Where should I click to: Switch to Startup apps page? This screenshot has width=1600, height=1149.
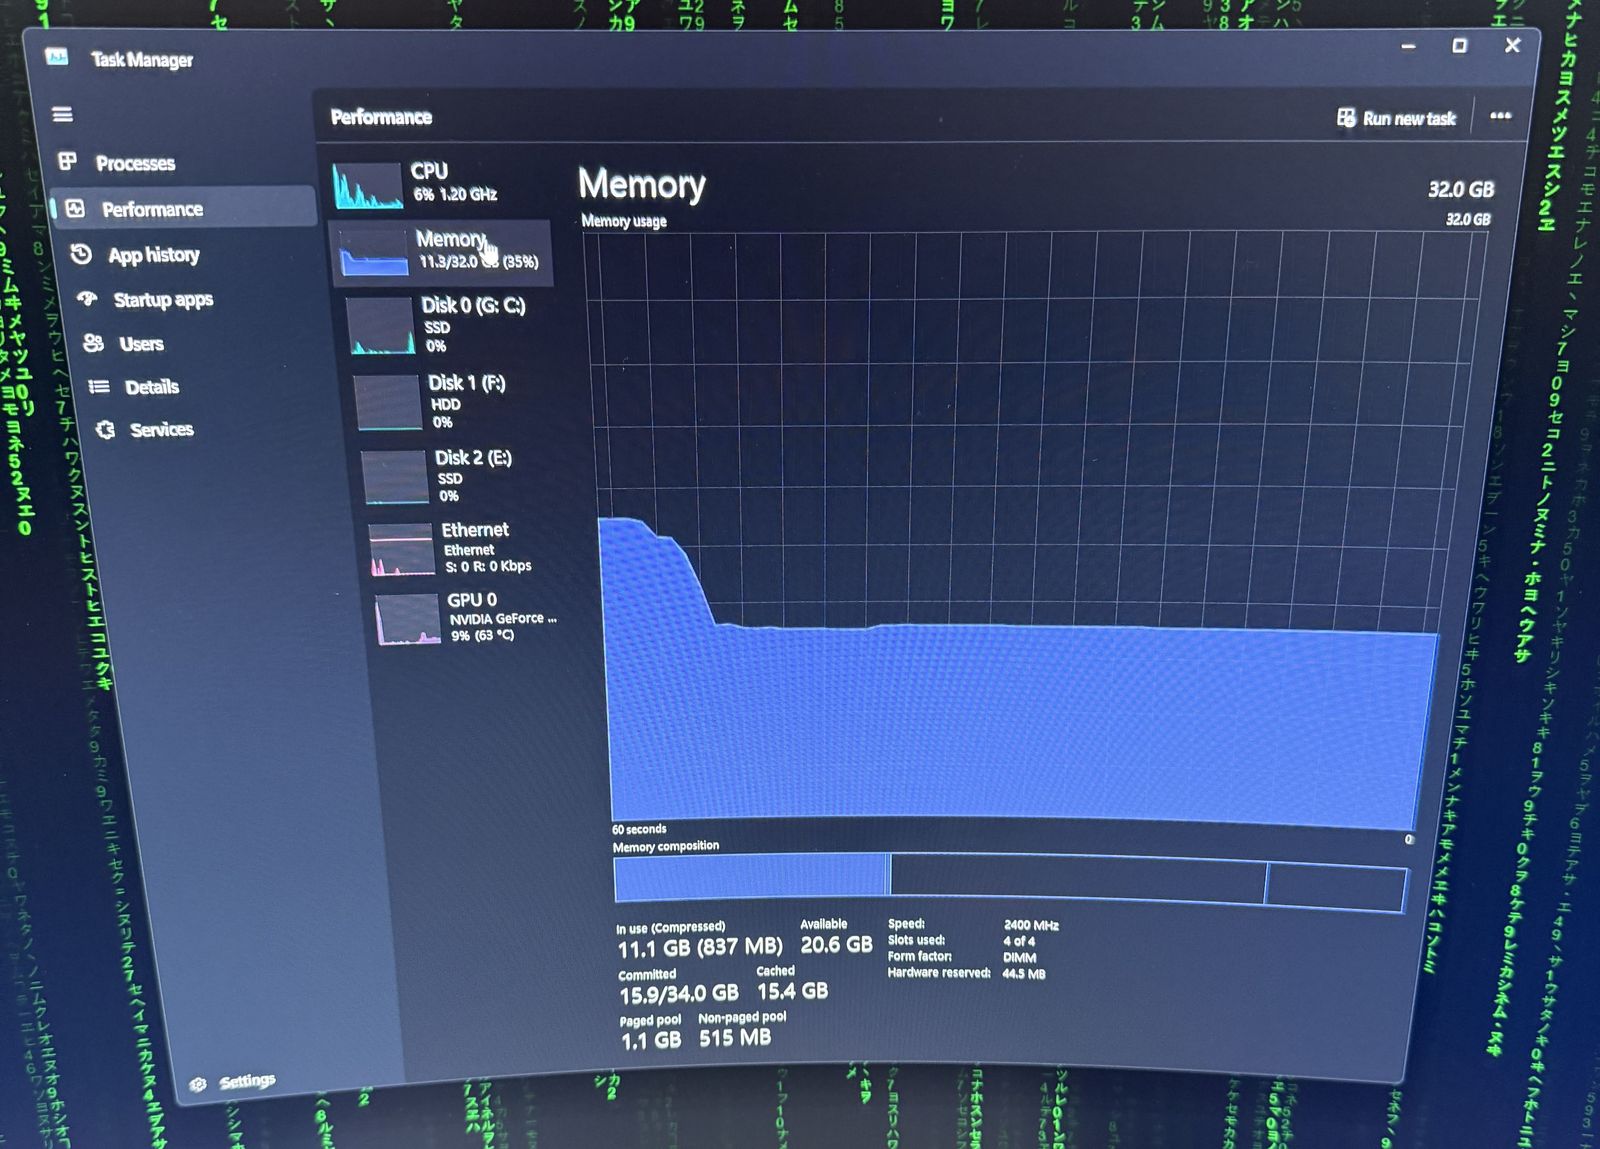[163, 300]
